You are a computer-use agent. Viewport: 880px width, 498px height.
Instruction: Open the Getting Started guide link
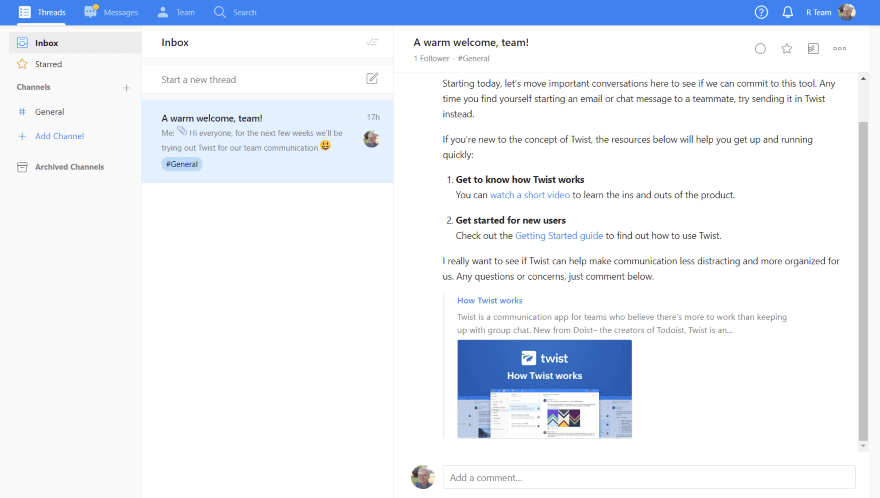click(x=559, y=236)
